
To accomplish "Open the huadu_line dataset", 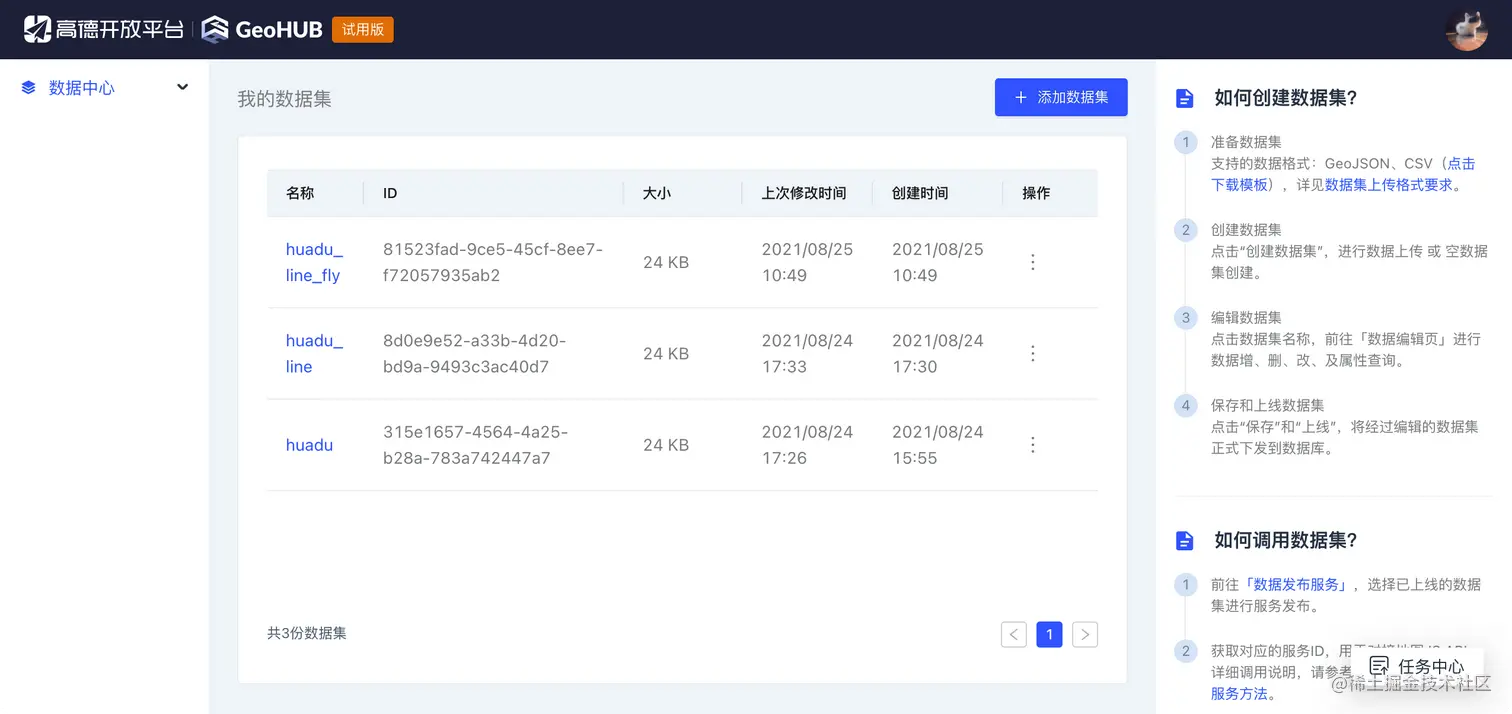I will pyautogui.click(x=314, y=353).
